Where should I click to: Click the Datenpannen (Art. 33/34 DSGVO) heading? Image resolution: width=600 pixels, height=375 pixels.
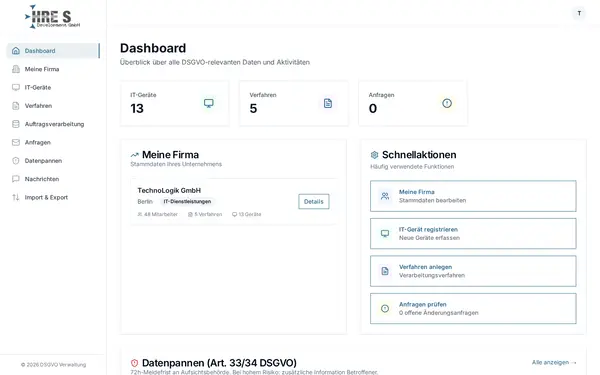pyautogui.click(x=219, y=363)
